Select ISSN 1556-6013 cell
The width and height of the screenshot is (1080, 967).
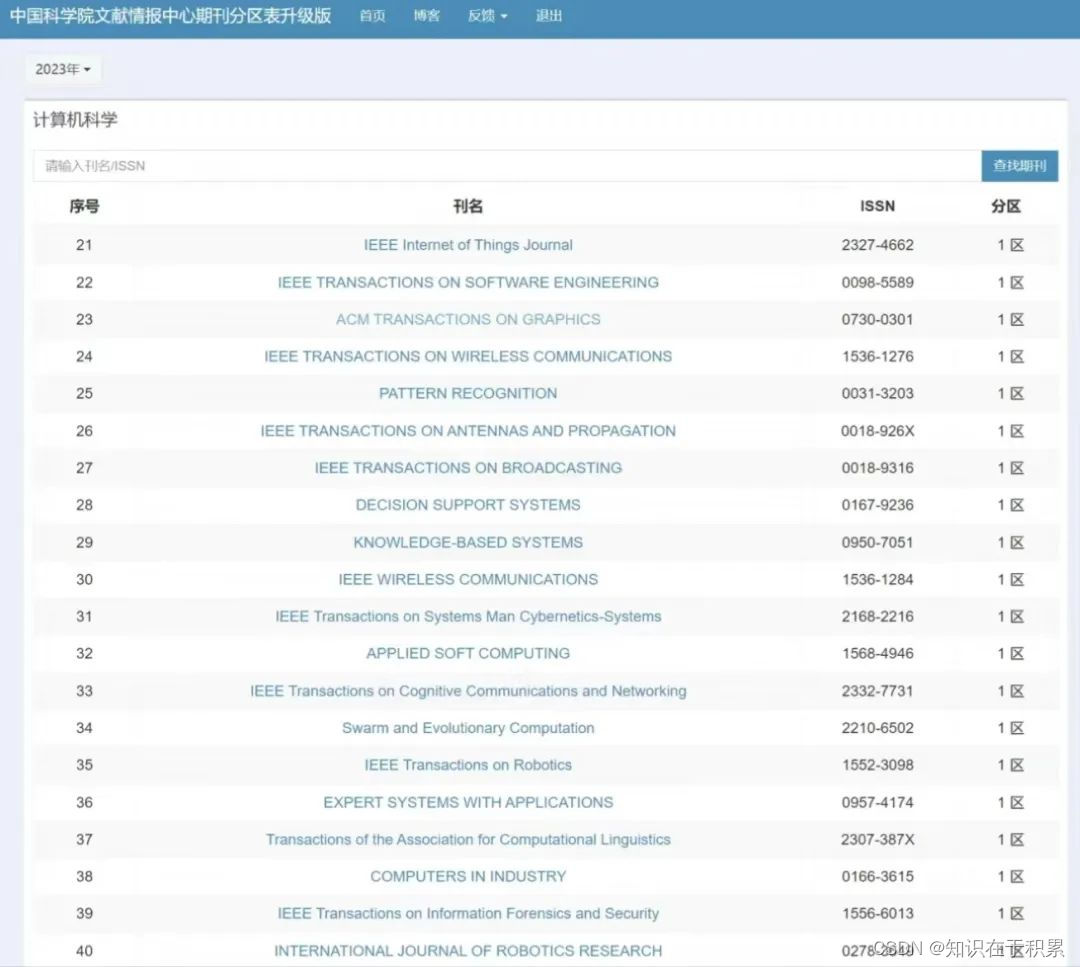[878, 914]
